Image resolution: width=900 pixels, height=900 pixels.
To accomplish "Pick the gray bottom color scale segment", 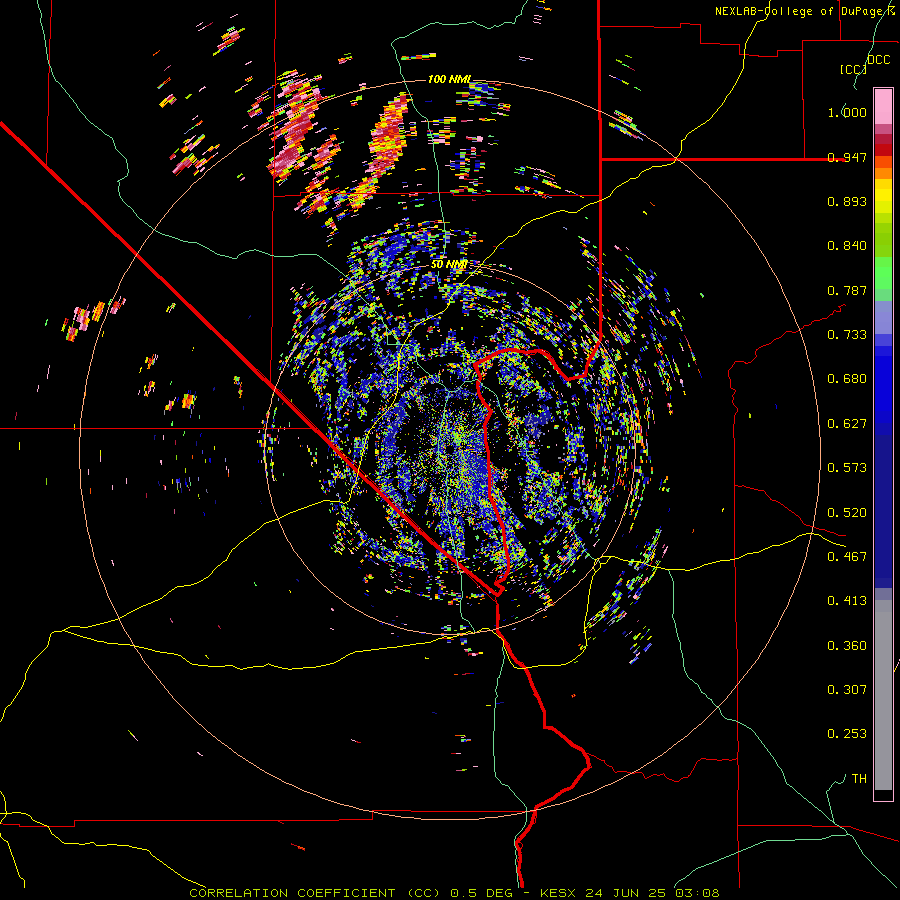I will click(x=883, y=695).
